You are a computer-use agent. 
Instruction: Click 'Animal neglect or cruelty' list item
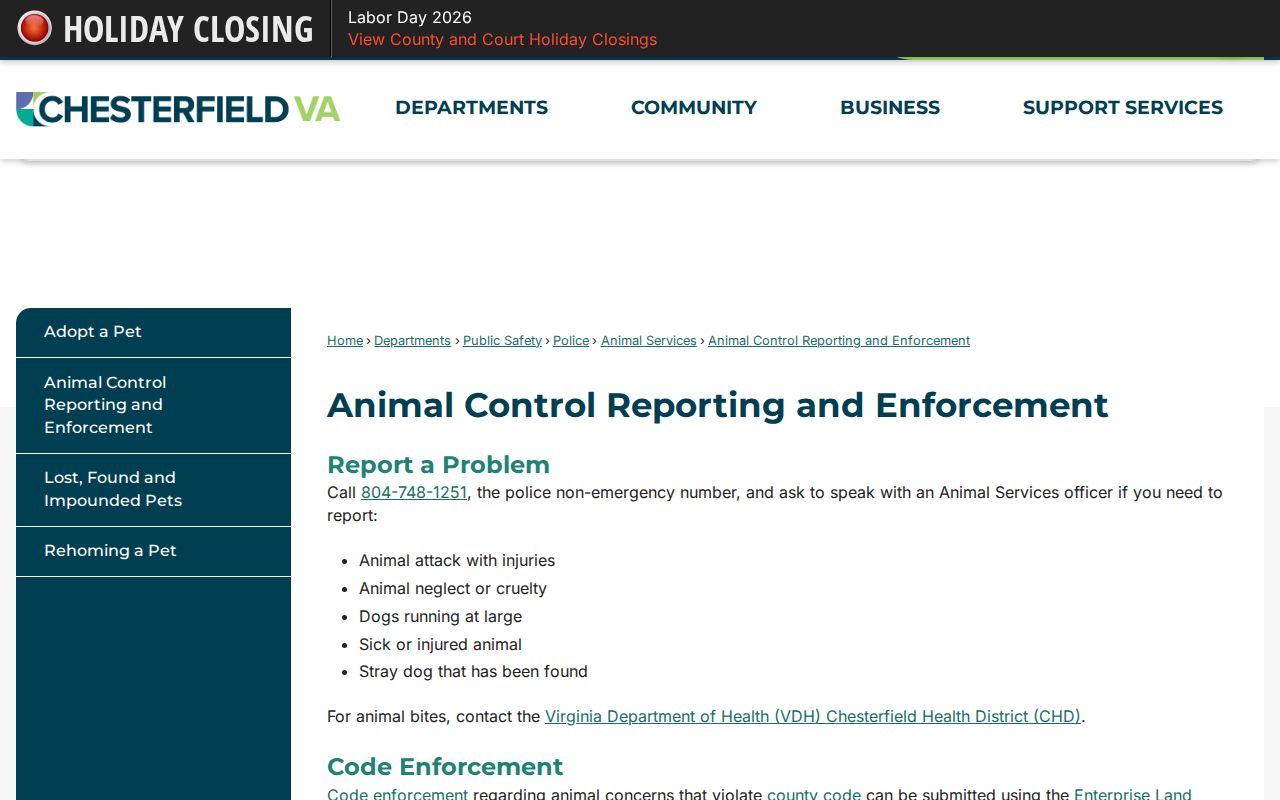[453, 589]
